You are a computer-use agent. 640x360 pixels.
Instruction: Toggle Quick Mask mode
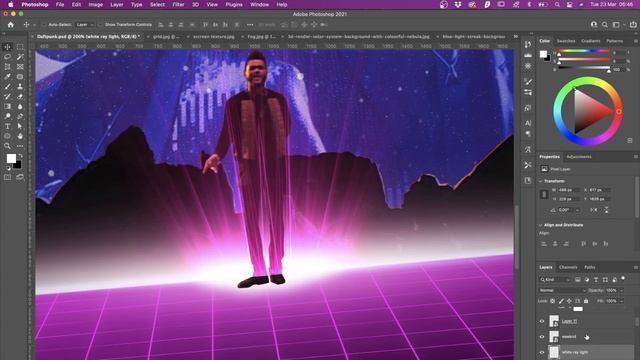click(7, 177)
